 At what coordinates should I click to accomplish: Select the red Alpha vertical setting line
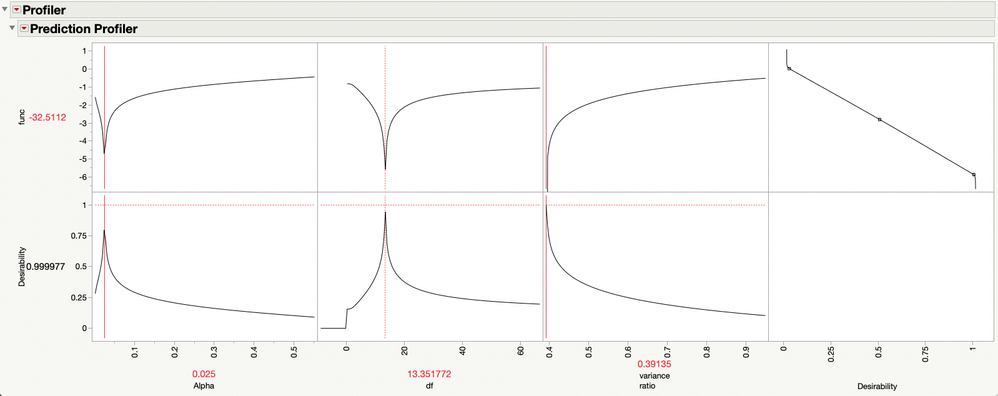pos(104,191)
